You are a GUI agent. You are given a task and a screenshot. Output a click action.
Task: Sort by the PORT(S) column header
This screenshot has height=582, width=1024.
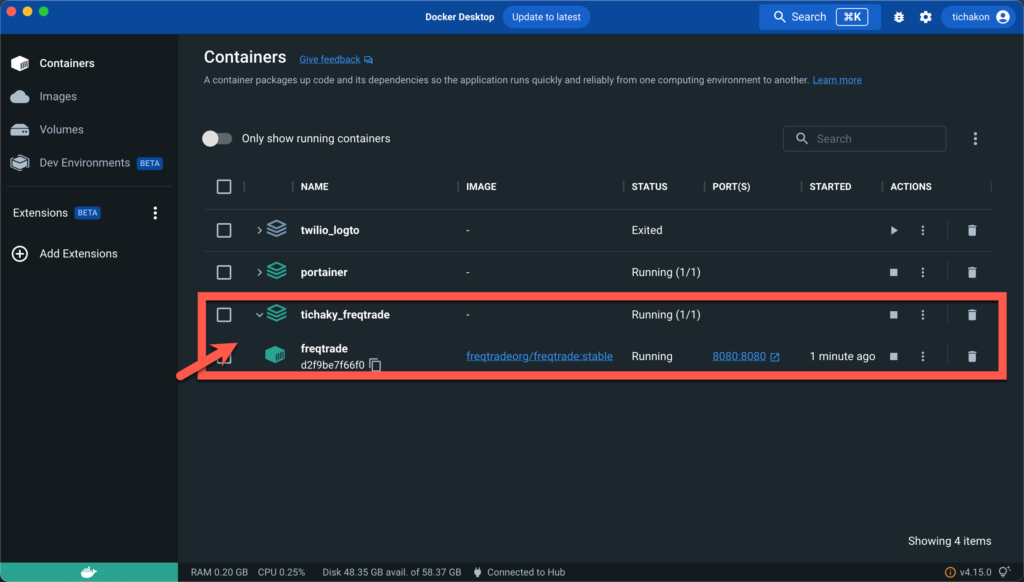(x=731, y=187)
